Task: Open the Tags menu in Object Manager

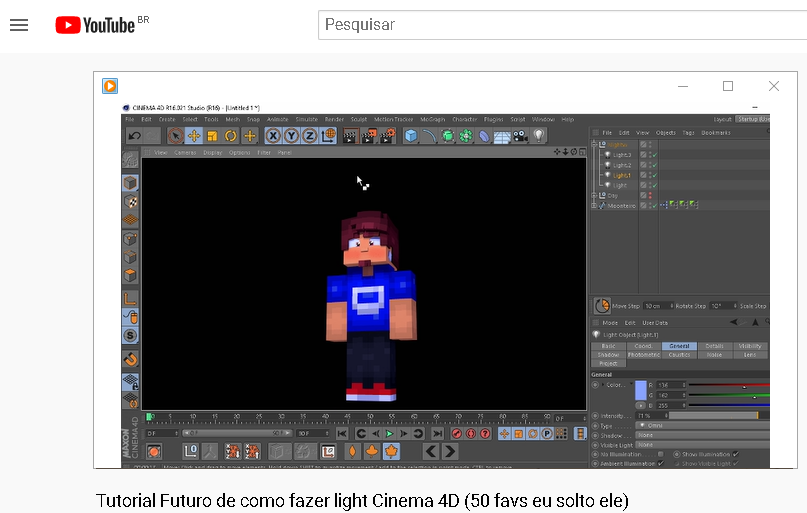Action: click(688, 133)
